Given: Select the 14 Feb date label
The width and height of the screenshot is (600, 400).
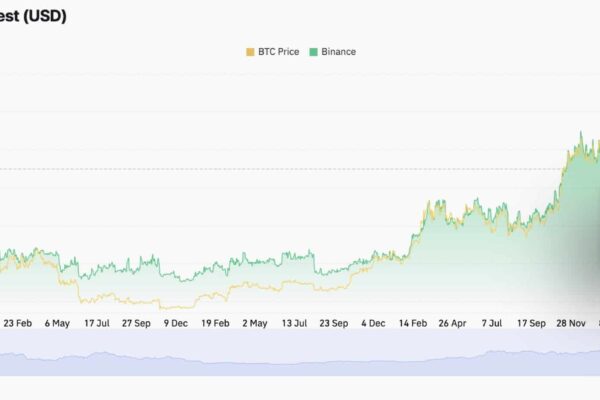Looking at the screenshot, I should [412, 323].
